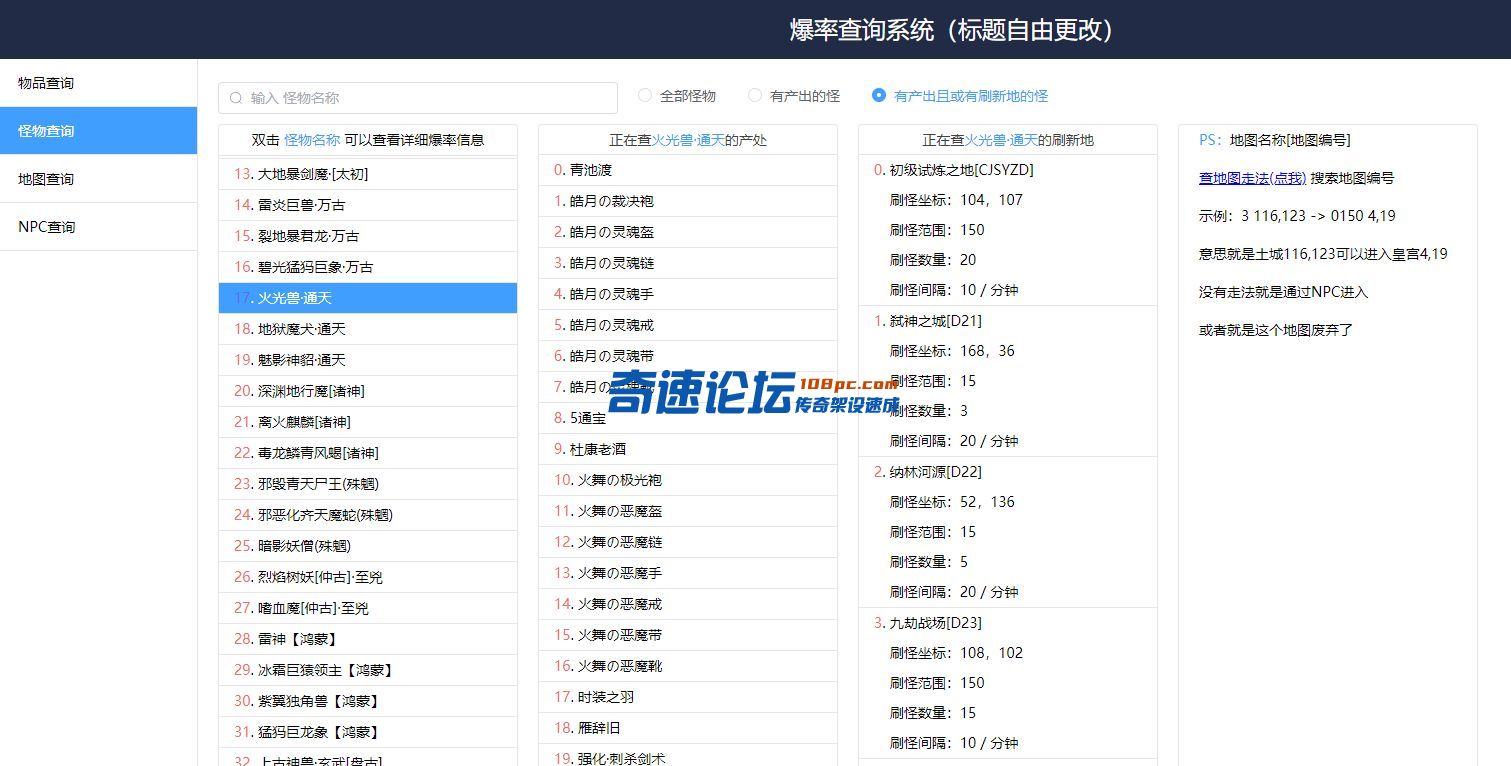Click the 刷怪坐标: 168, 36 entry
The height and width of the screenshot is (766, 1511).
952,351
